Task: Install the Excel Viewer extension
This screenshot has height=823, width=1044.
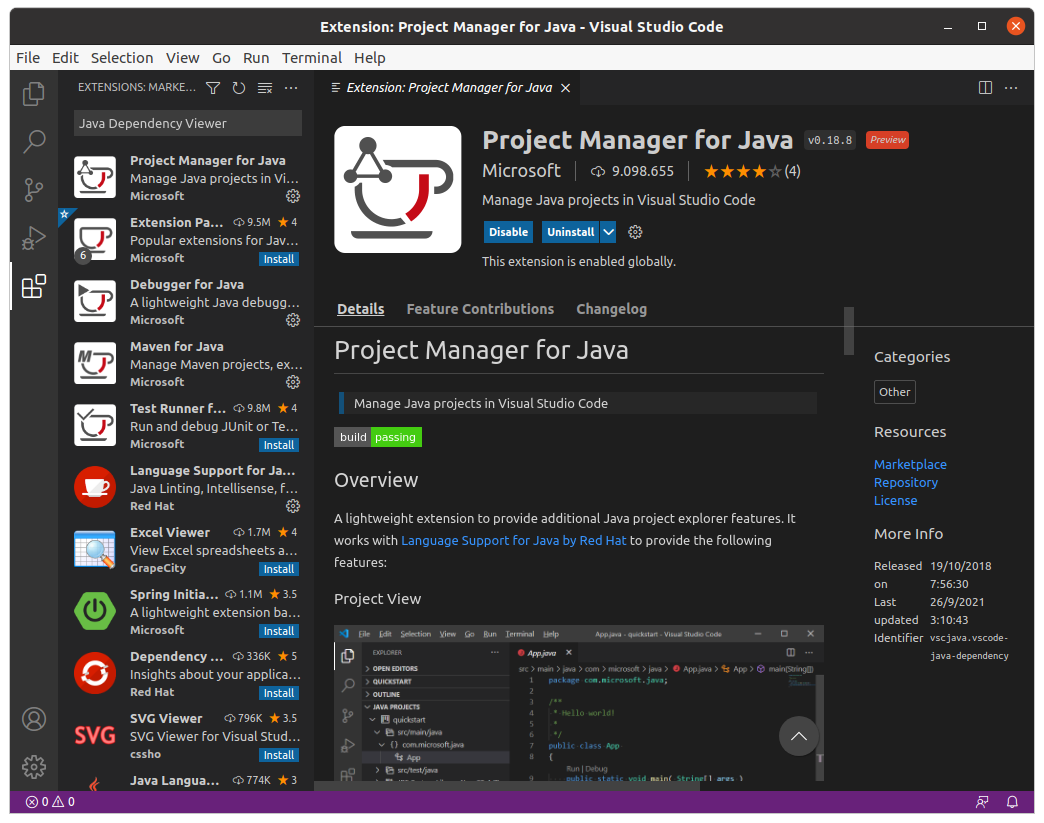Action: coord(278,568)
